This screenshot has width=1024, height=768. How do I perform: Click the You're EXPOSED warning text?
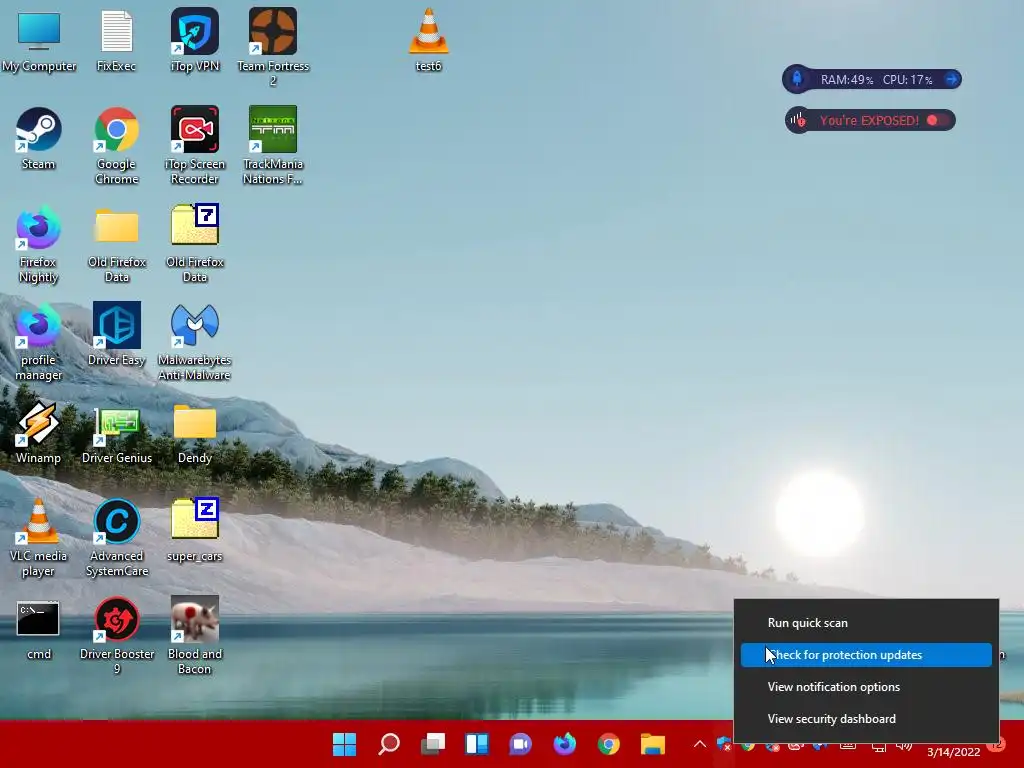(x=869, y=120)
